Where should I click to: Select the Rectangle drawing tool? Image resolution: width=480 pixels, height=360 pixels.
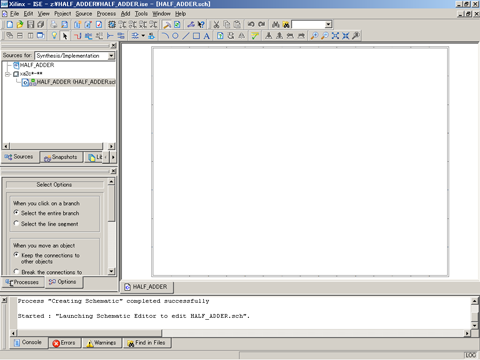pos(196,36)
